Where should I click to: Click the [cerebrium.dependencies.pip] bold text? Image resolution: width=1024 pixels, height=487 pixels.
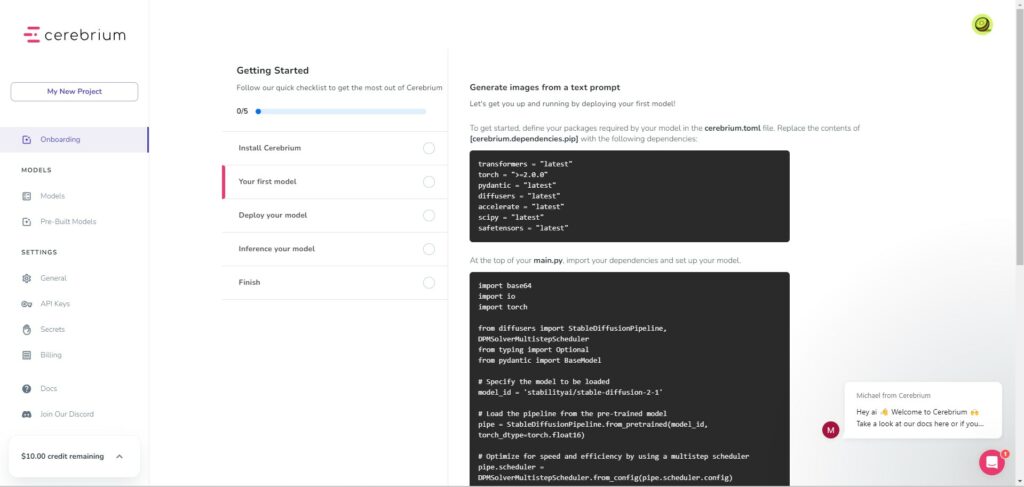tap(524, 139)
